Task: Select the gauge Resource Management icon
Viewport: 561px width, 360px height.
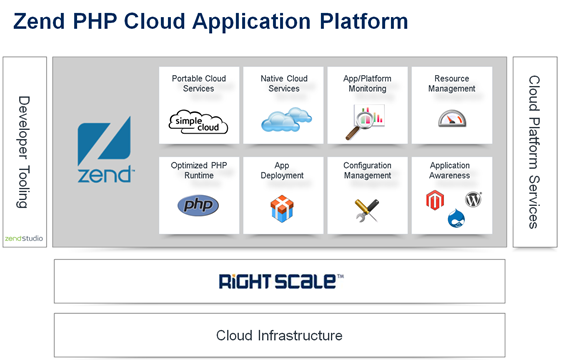Action: point(452,118)
